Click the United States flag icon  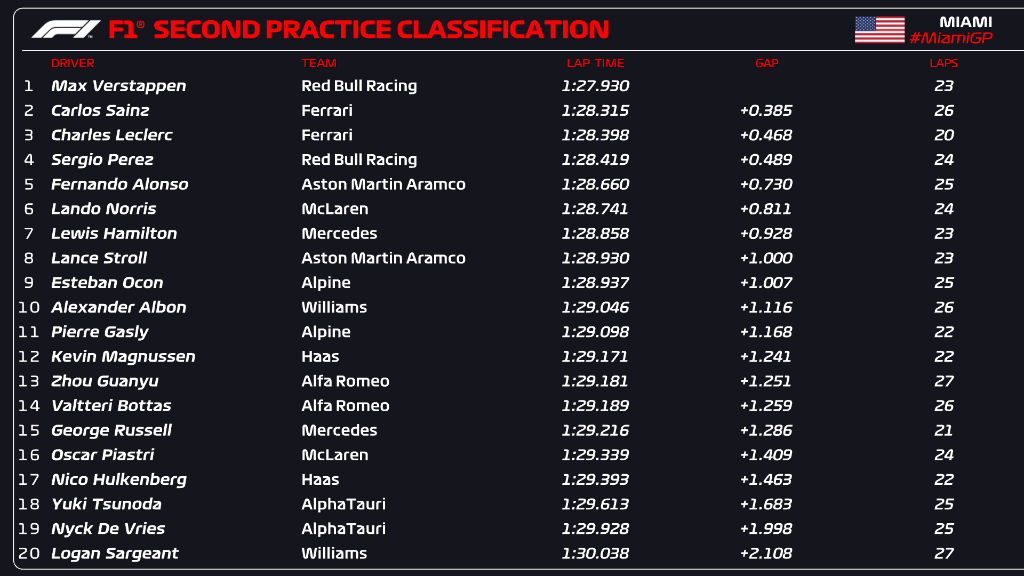879,30
